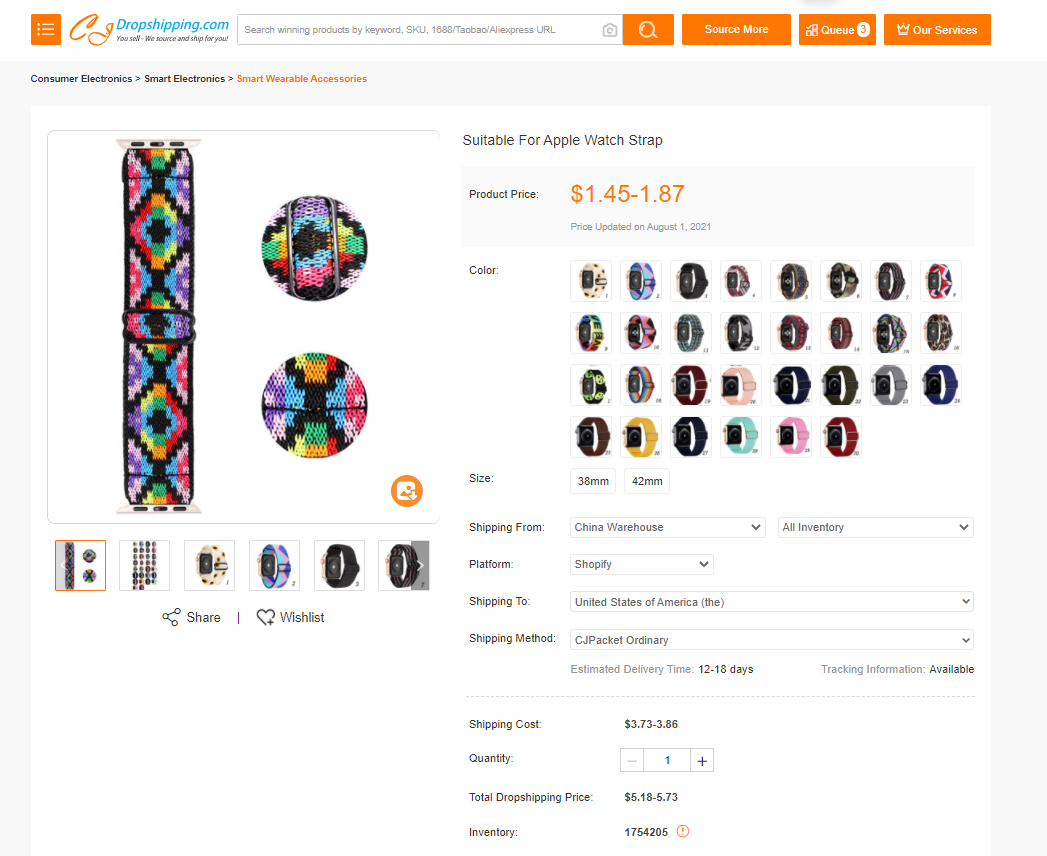Expand the CJPacket Ordinary shipping method dropdown
1047x856 pixels.
tap(771, 640)
